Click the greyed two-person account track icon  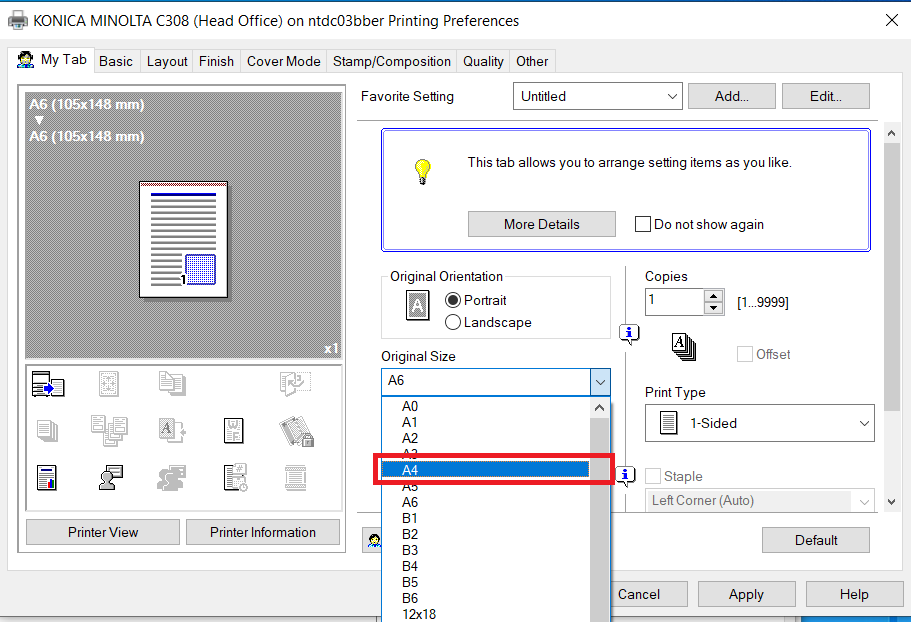[172, 478]
